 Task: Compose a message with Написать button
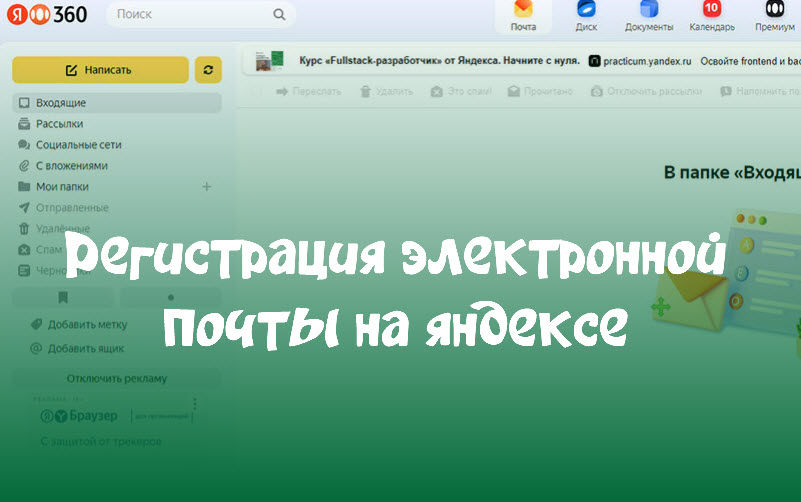[x=100, y=70]
